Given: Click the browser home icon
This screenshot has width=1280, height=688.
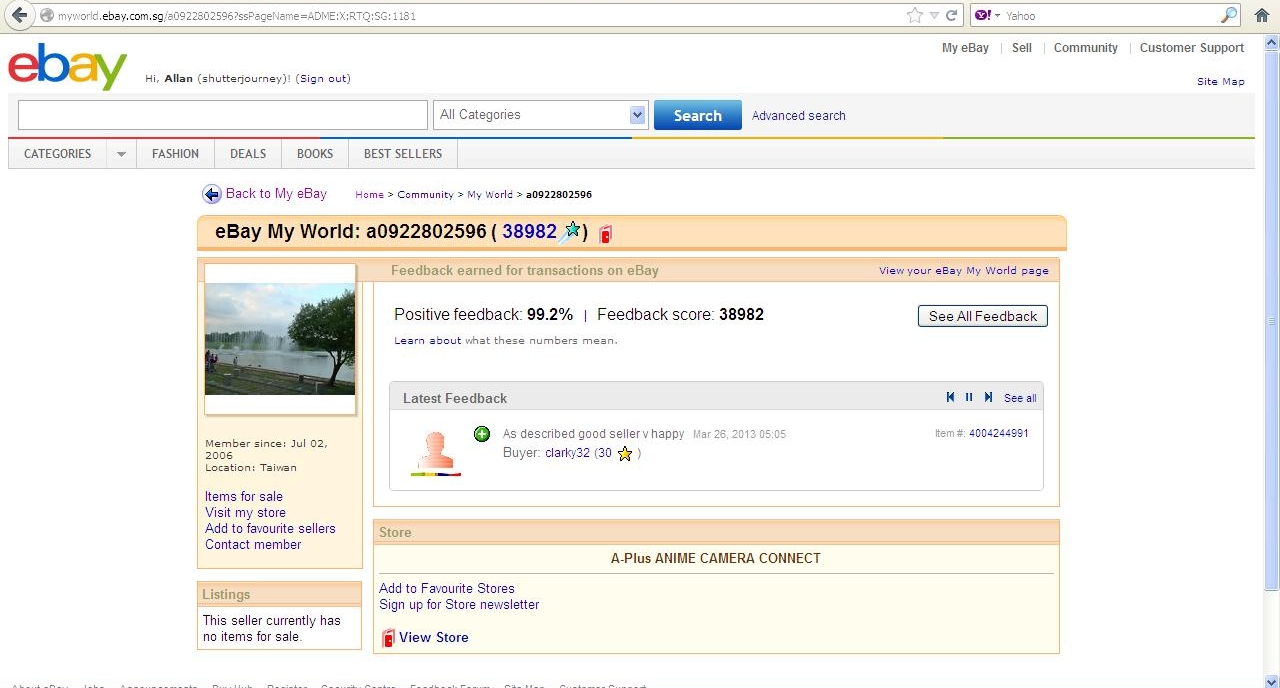Looking at the screenshot, I should point(1261,15).
